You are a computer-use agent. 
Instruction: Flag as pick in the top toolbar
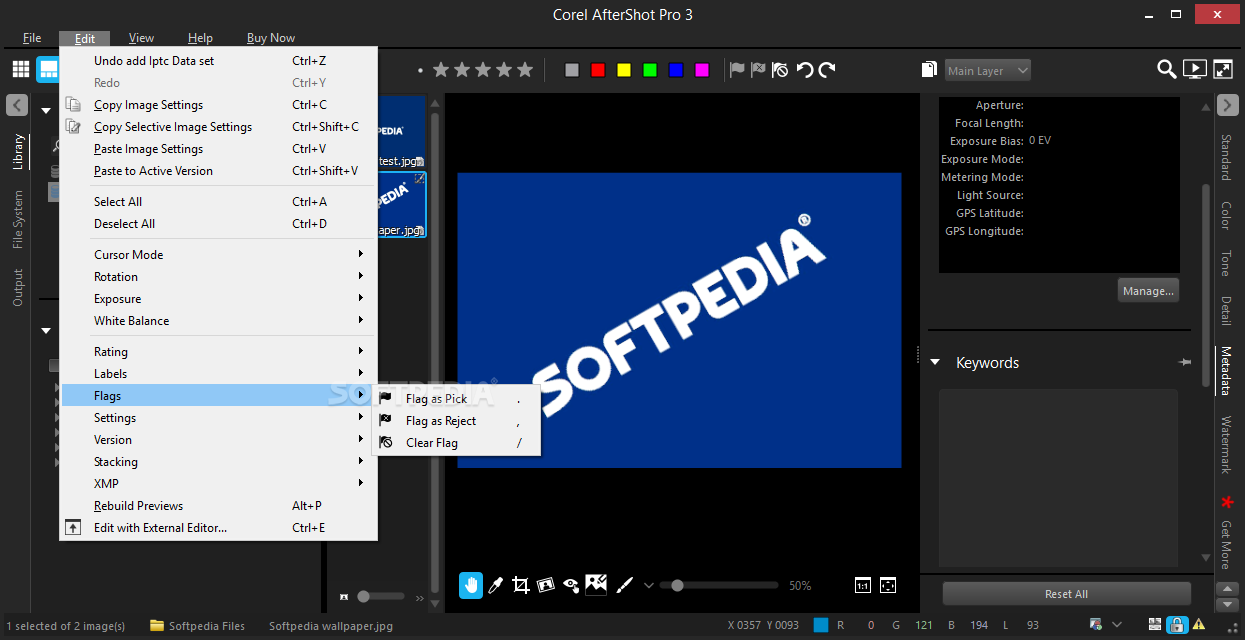point(737,69)
